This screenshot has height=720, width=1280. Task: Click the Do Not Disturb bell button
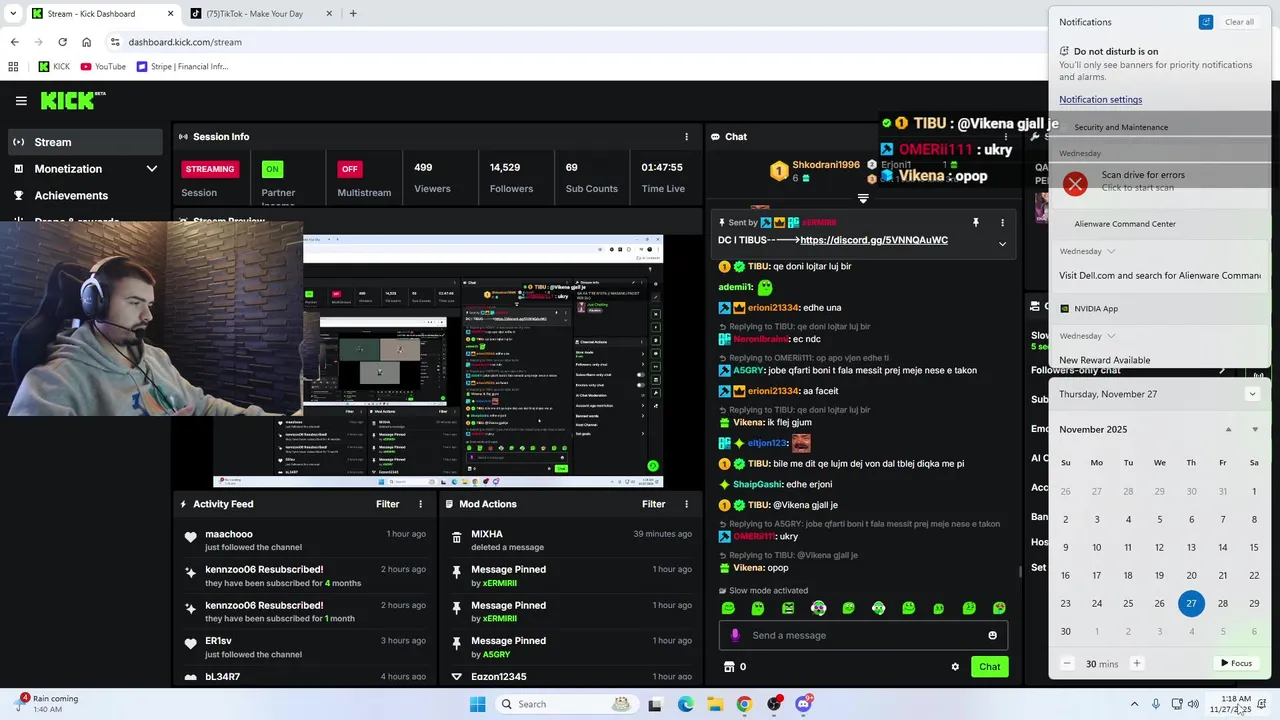(1206, 22)
